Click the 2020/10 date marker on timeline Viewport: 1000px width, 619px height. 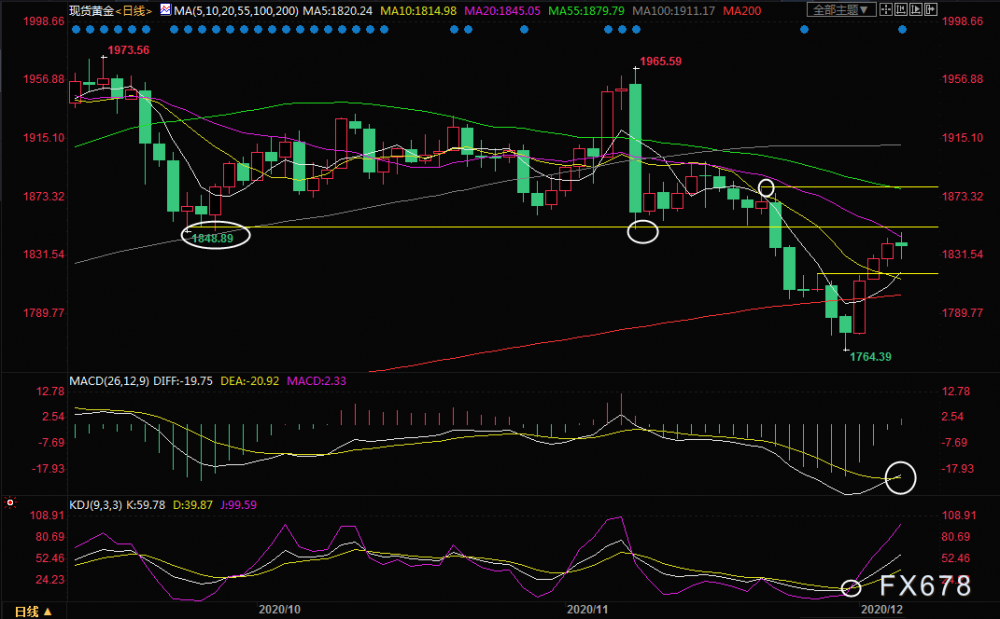tap(279, 609)
